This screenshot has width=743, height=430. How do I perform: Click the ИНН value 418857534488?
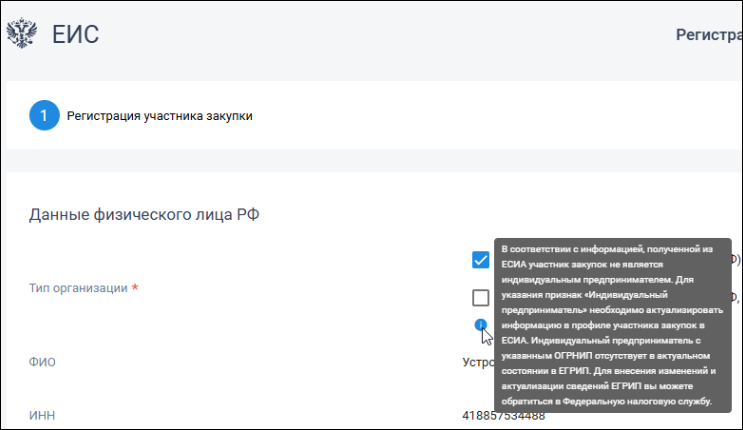click(x=503, y=416)
